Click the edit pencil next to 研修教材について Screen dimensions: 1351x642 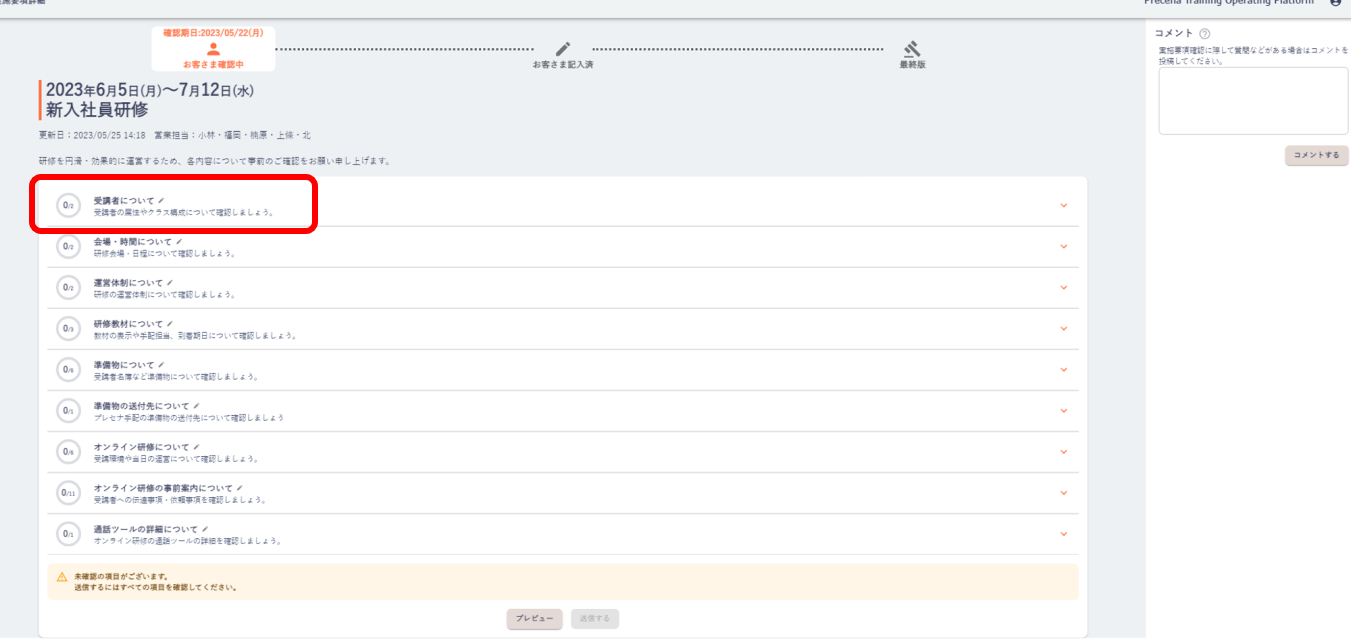click(170, 324)
